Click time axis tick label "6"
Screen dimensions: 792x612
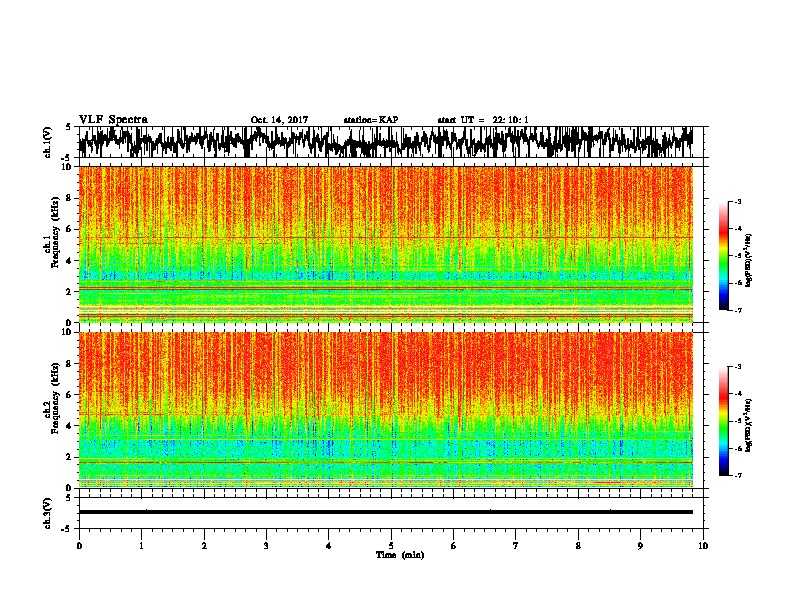tap(454, 546)
